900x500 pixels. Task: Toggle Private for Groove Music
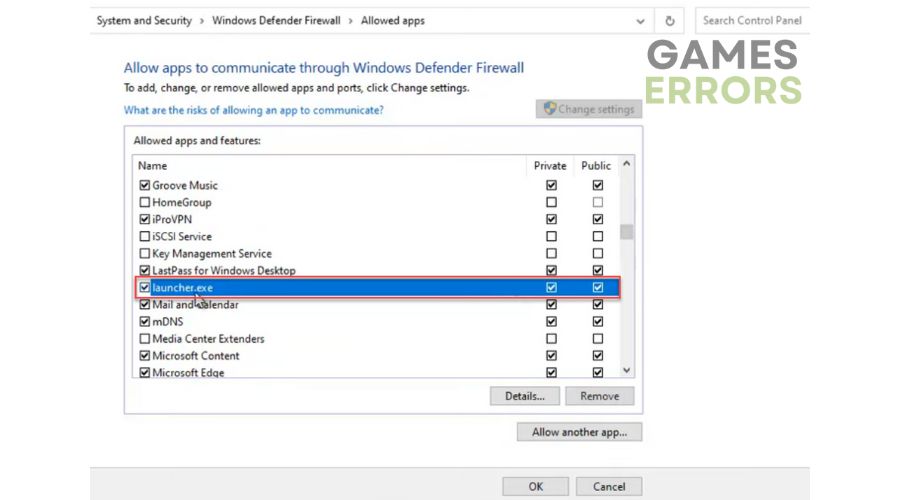click(x=552, y=185)
